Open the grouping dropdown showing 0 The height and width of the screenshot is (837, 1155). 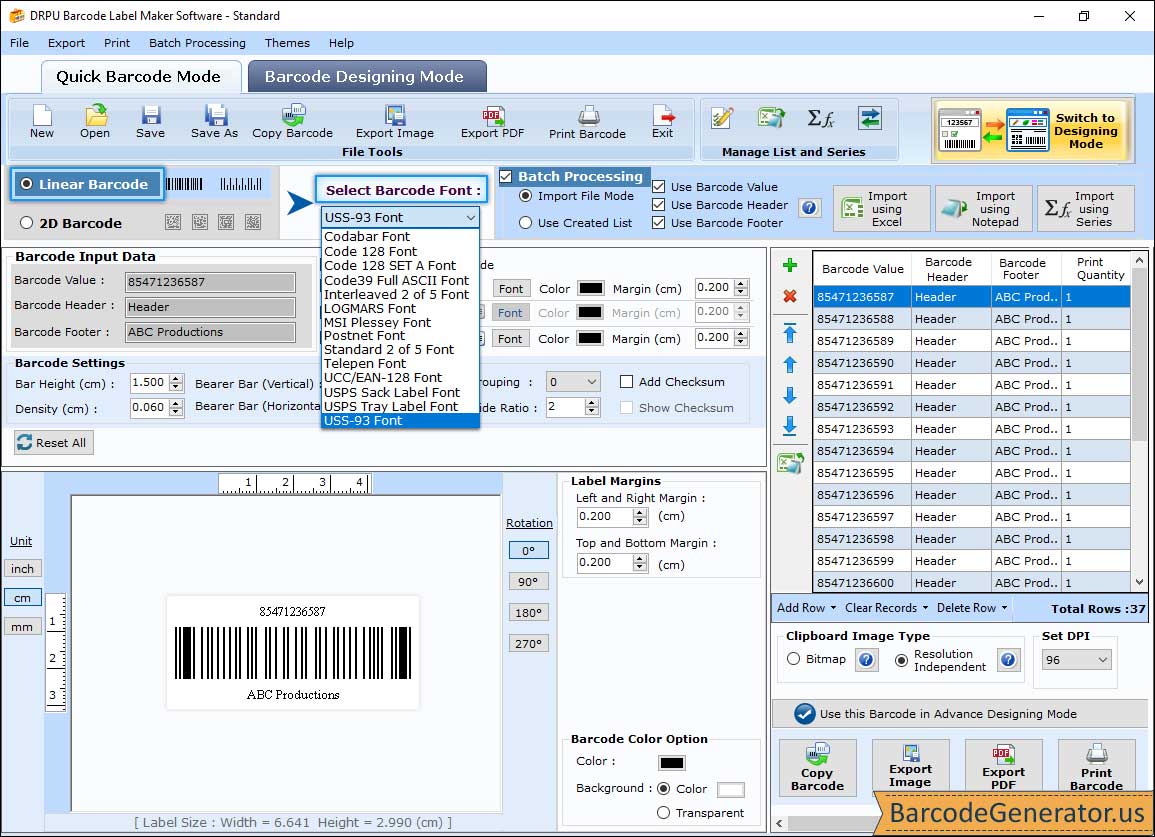tap(572, 382)
